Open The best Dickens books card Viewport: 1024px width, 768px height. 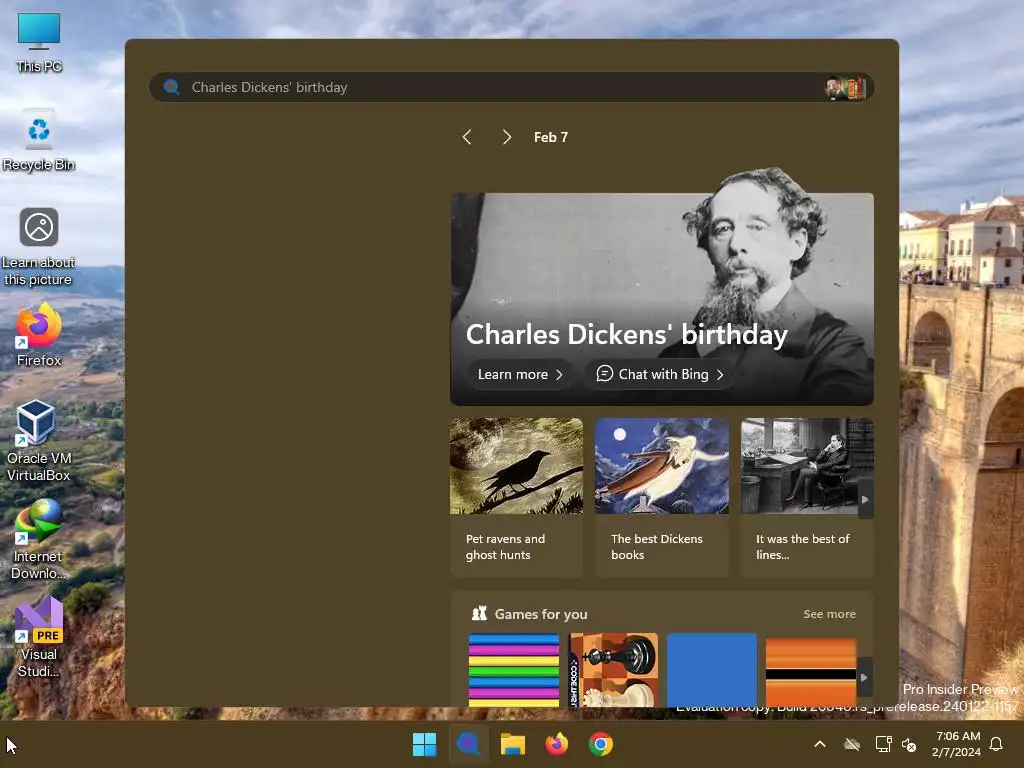tap(662, 497)
